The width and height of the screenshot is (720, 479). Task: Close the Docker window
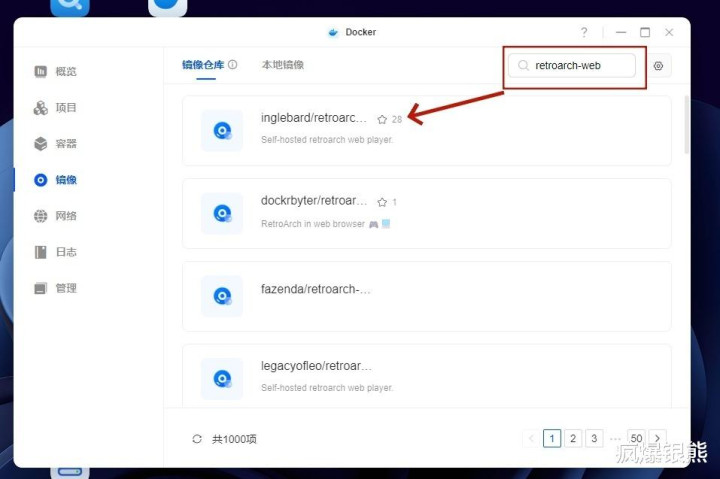(669, 32)
